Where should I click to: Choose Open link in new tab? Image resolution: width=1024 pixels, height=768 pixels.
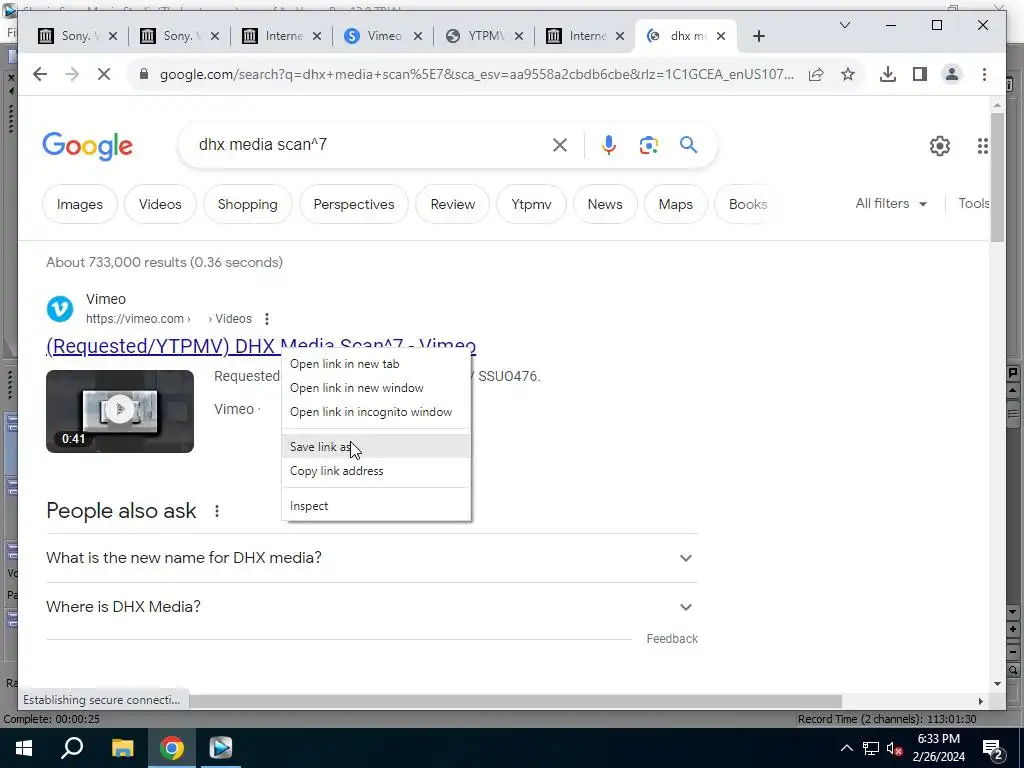pyautogui.click(x=376, y=364)
